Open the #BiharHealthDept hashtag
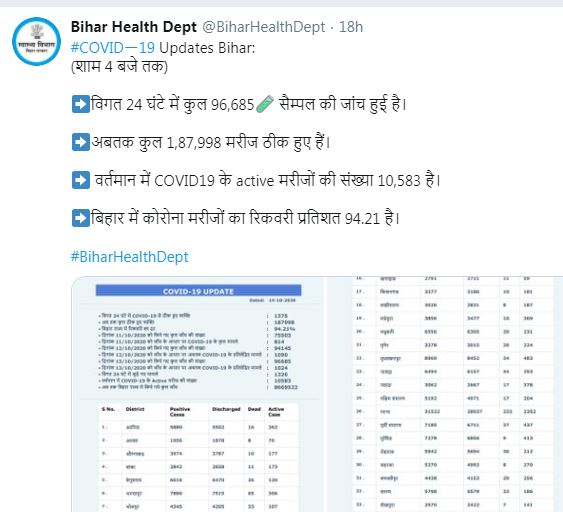This screenshot has width=563, height=512. coord(130,257)
